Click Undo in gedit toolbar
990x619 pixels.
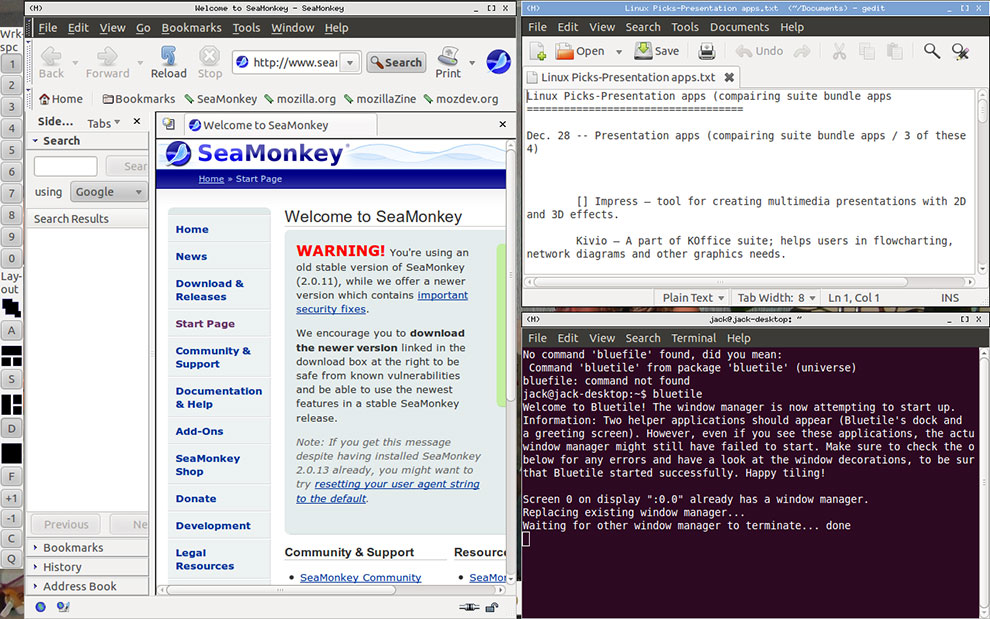[760, 51]
